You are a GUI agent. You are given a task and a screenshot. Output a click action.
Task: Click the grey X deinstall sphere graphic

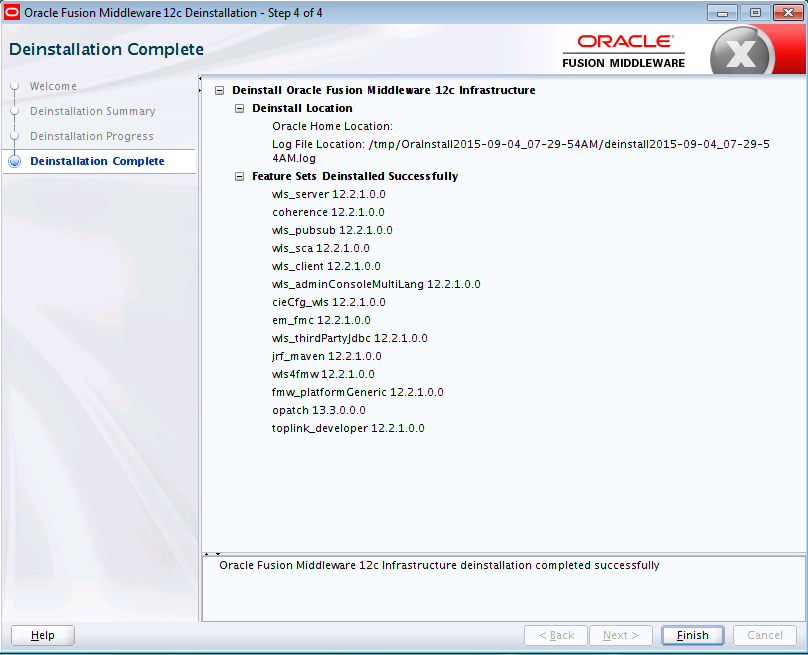pos(742,52)
